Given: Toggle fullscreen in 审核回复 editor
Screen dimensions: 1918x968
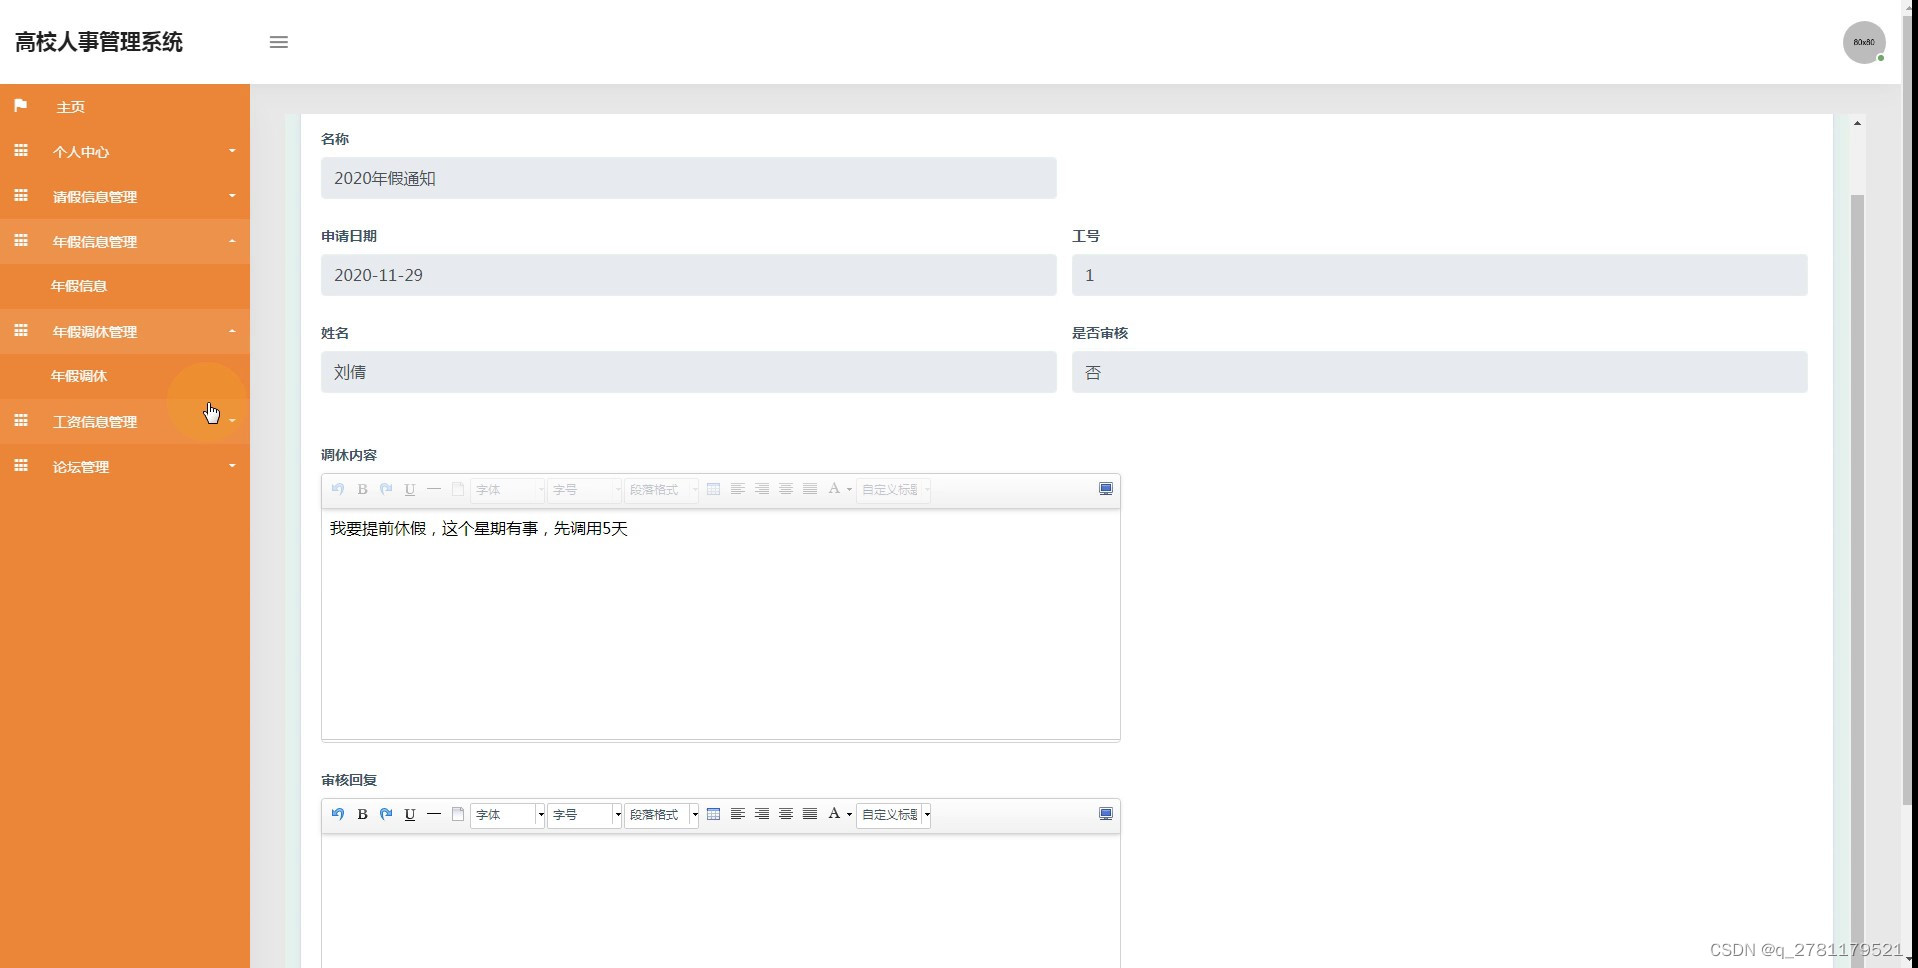Looking at the screenshot, I should 1106,814.
